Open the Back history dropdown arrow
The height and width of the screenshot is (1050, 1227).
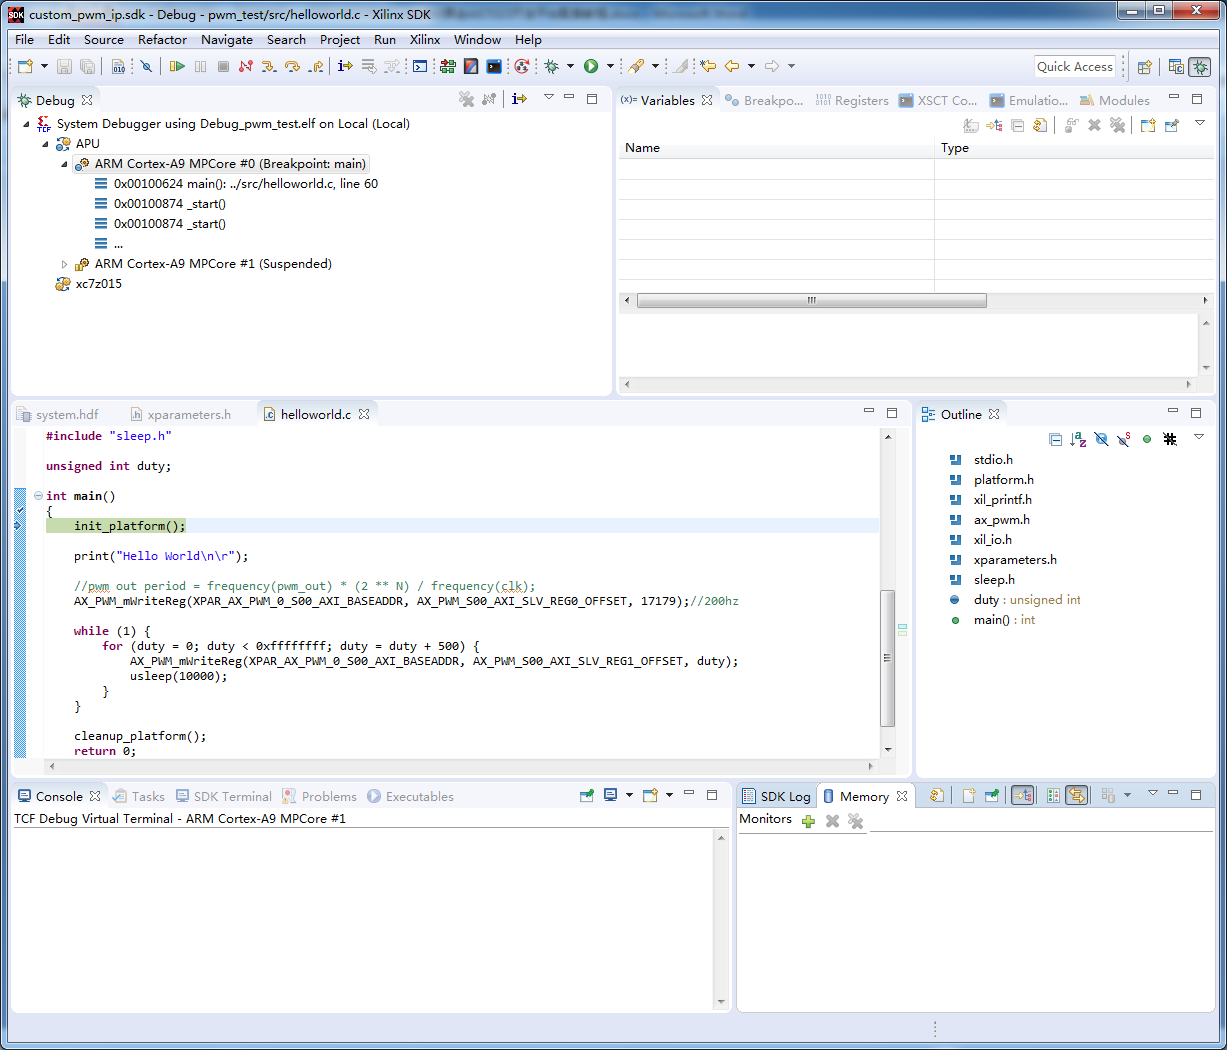(x=751, y=66)
